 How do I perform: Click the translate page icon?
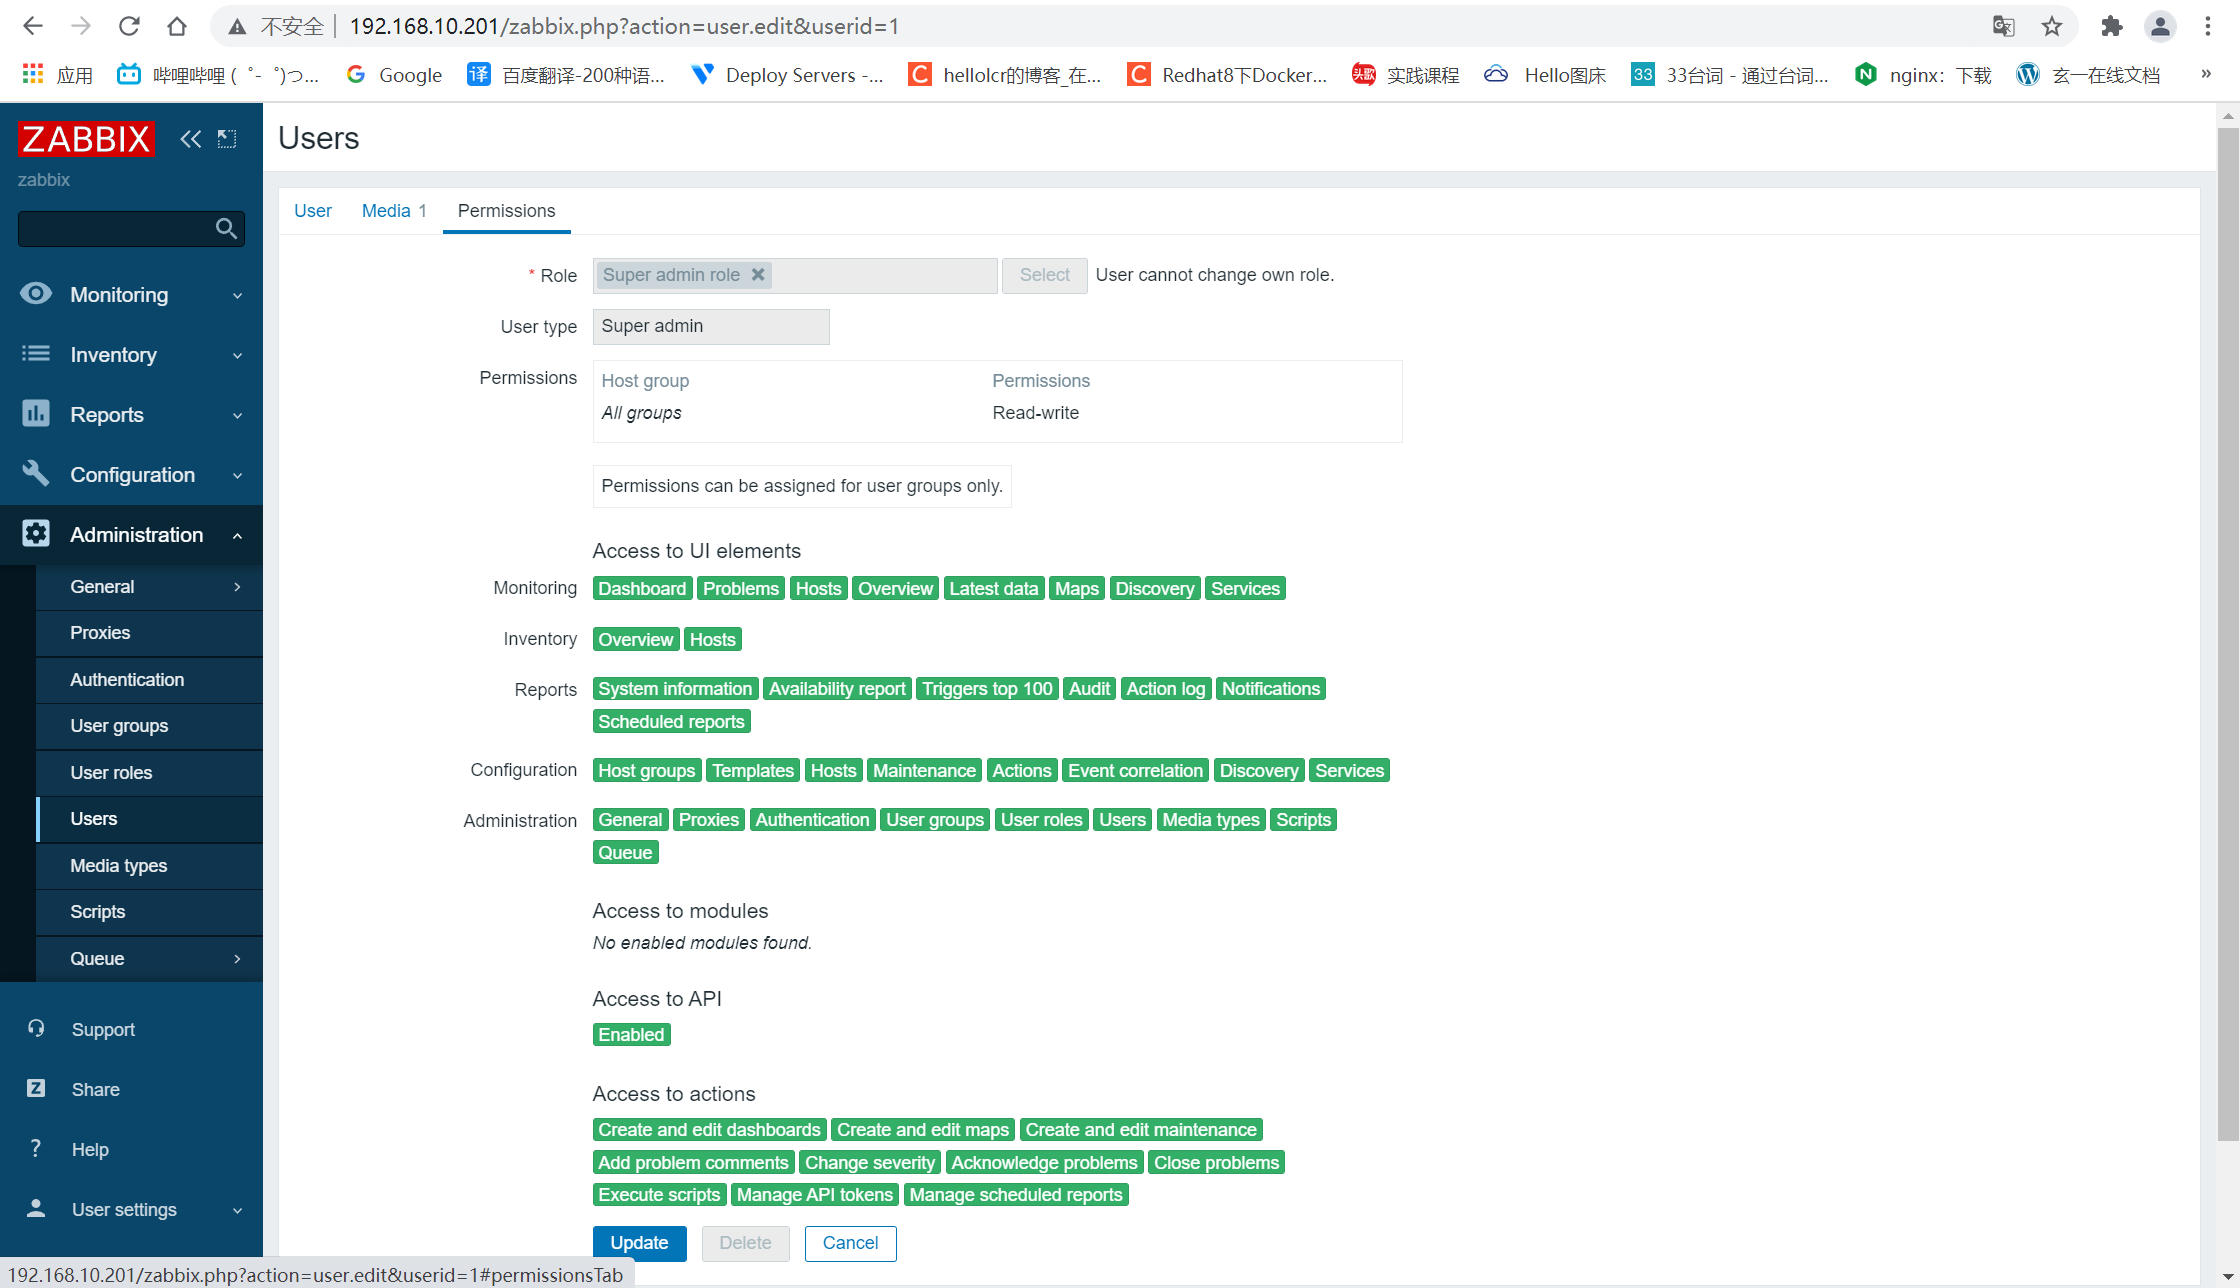coord(2003,26)
